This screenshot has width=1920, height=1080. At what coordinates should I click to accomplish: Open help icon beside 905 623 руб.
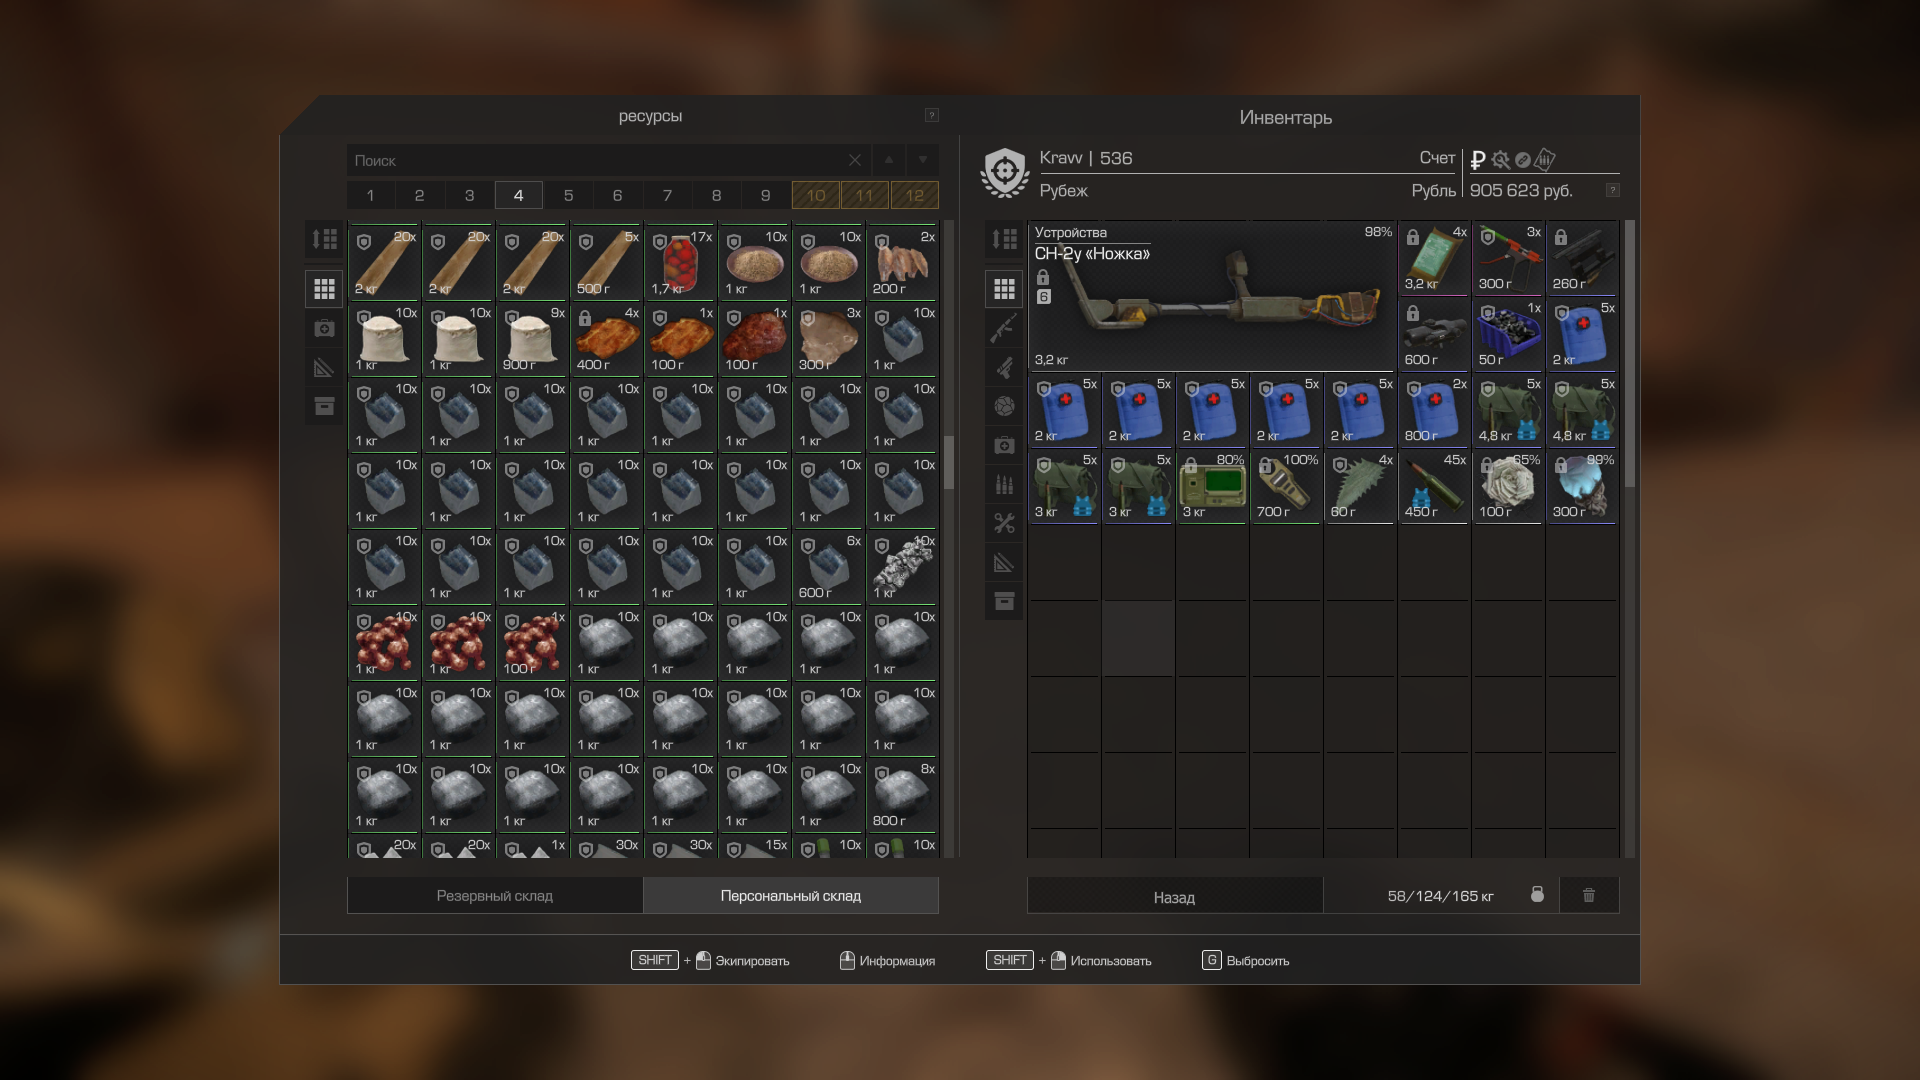pos(1612,190)
